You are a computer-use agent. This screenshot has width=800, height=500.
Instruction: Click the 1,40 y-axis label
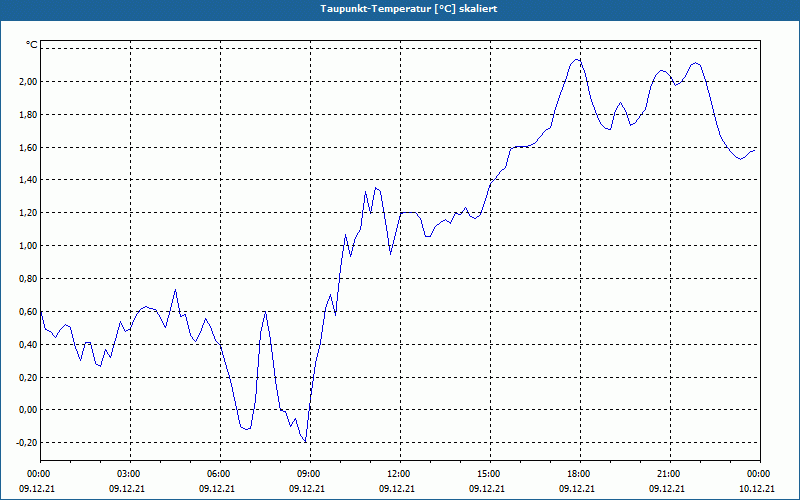click(28, 180)
